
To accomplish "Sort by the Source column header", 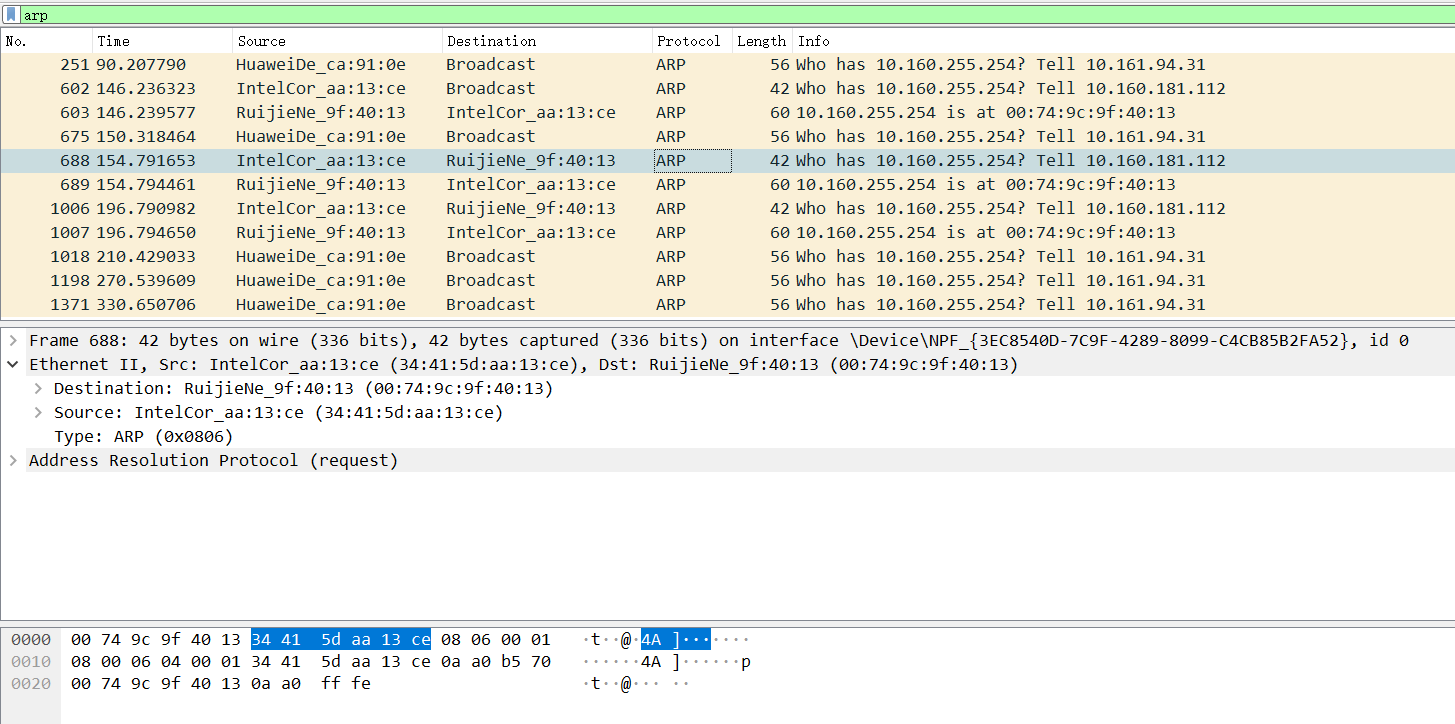I will tap(338, 41).
